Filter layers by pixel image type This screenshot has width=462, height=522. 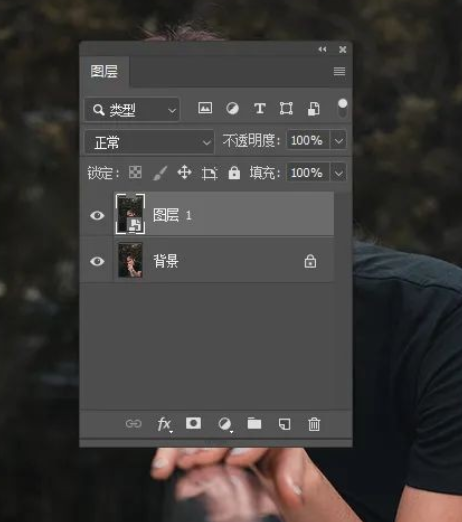click(x=205, y=108)
